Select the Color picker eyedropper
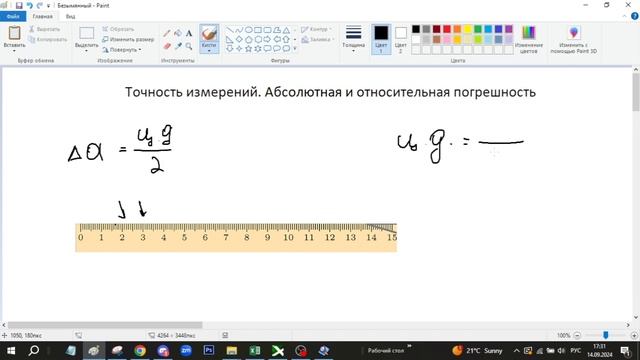Screen dimensions: 640x360 click(x=178, y=47)
